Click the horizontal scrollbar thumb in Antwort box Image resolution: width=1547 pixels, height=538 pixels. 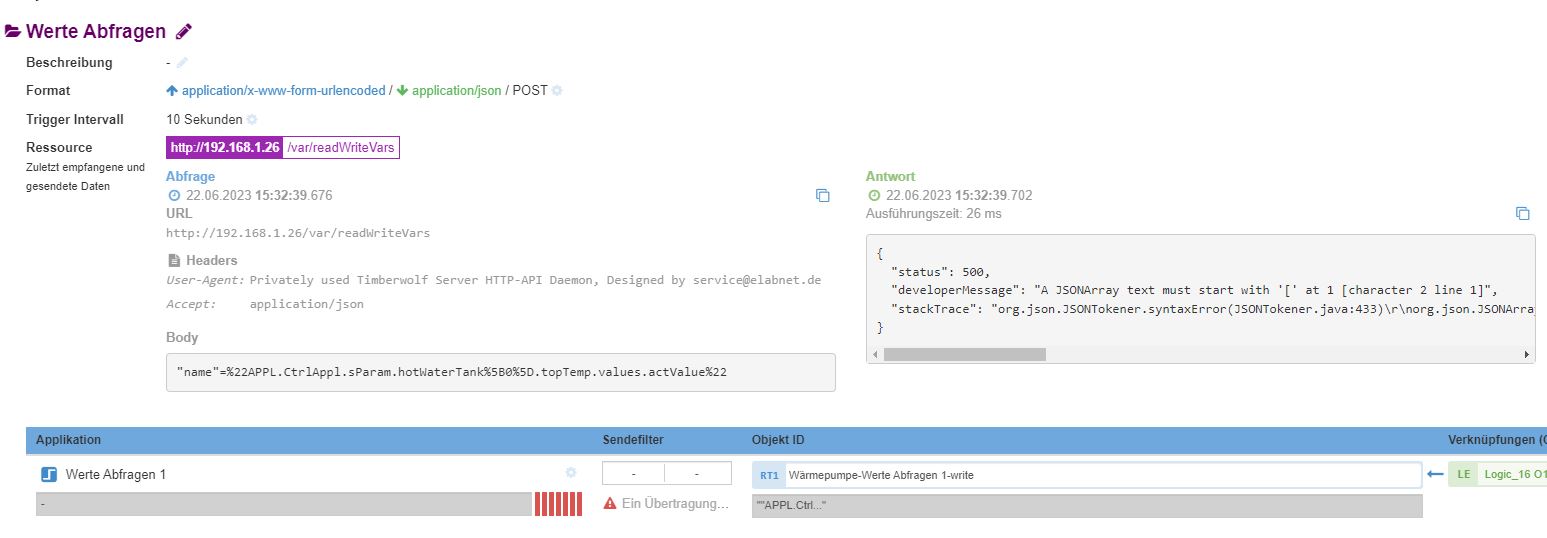964,354
